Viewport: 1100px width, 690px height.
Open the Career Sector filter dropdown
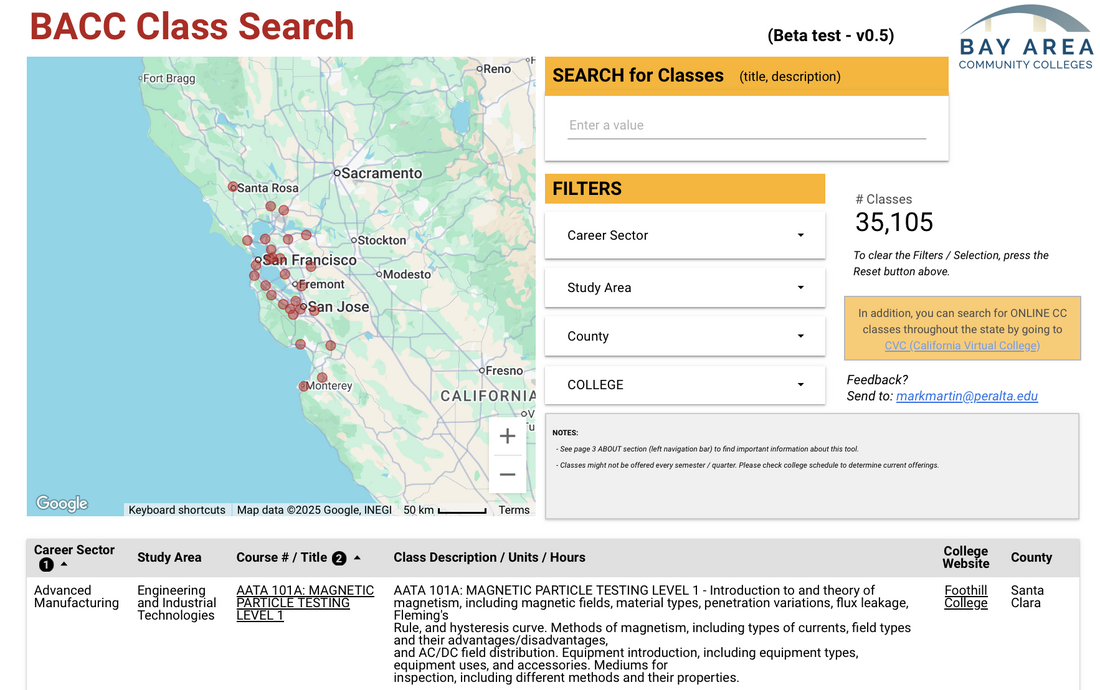(685, 235)
